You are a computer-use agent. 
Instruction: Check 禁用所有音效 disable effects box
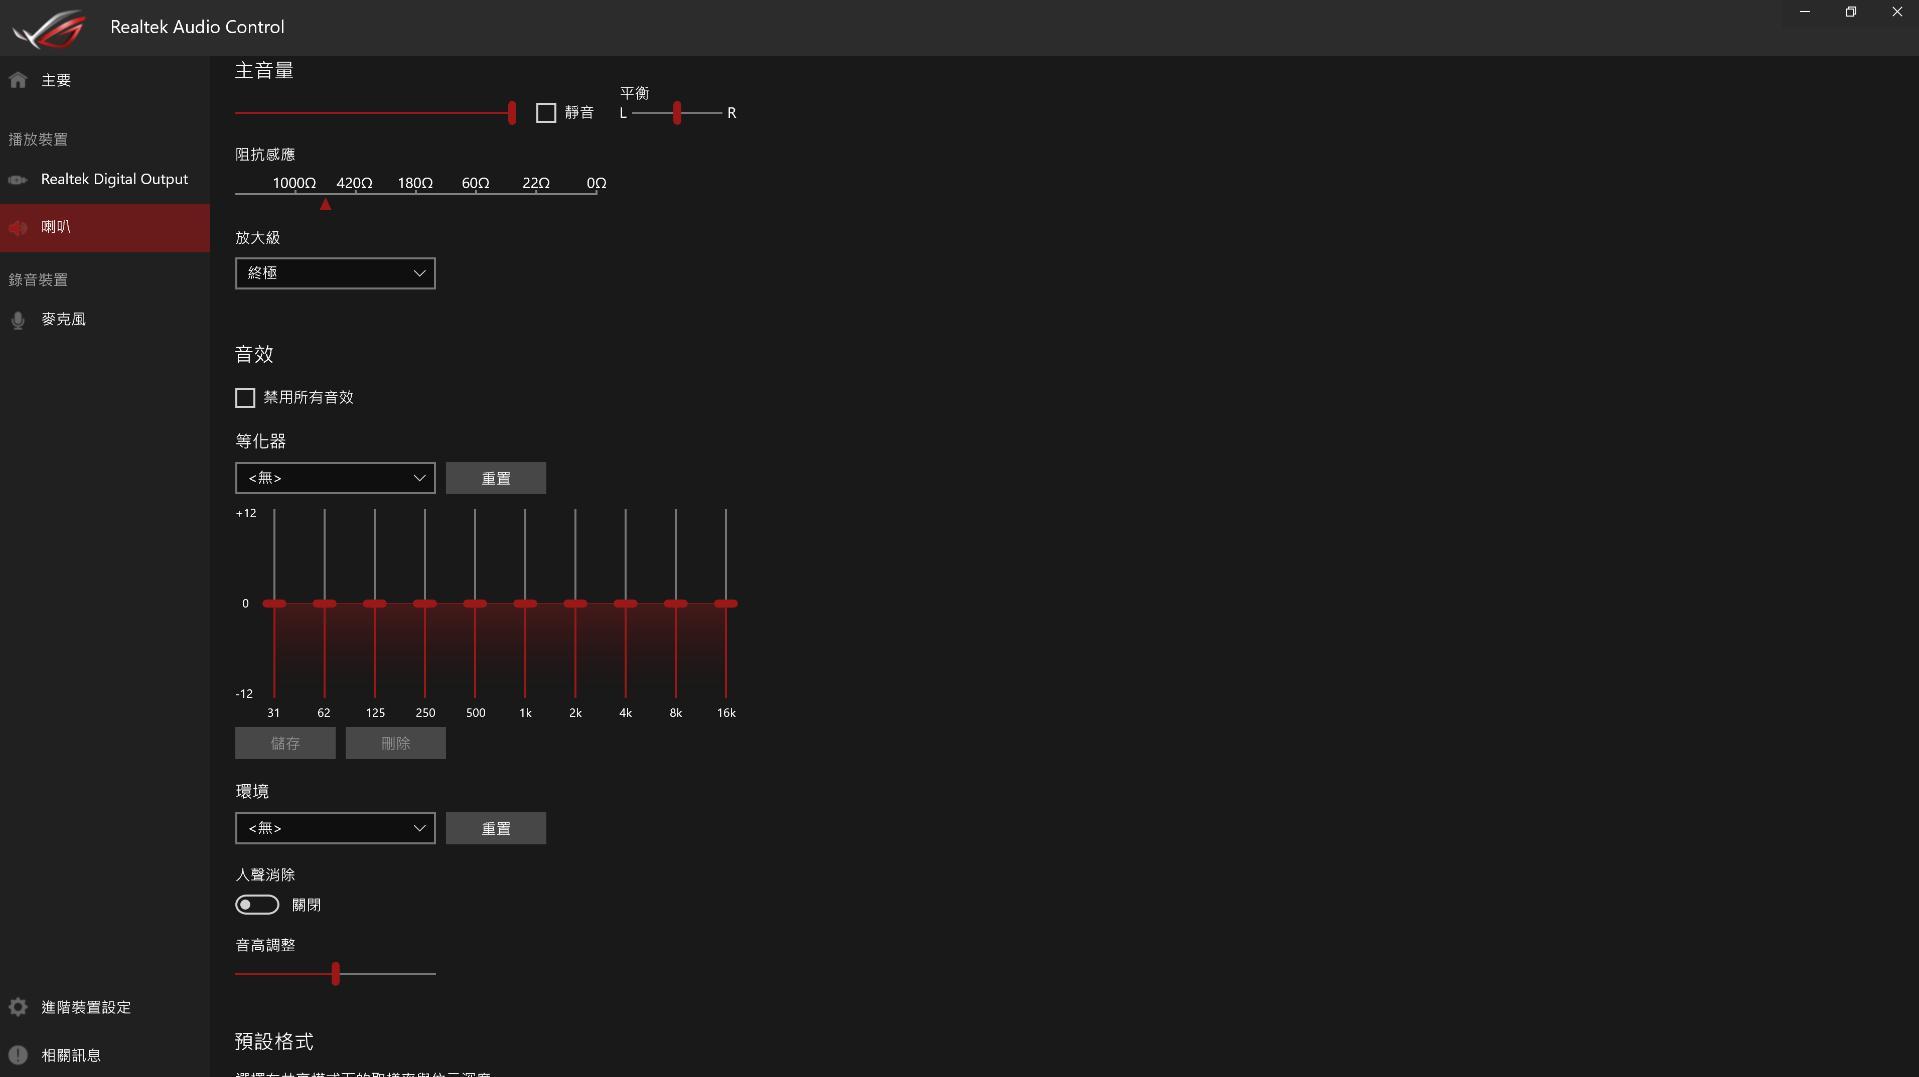click(245, 398)
